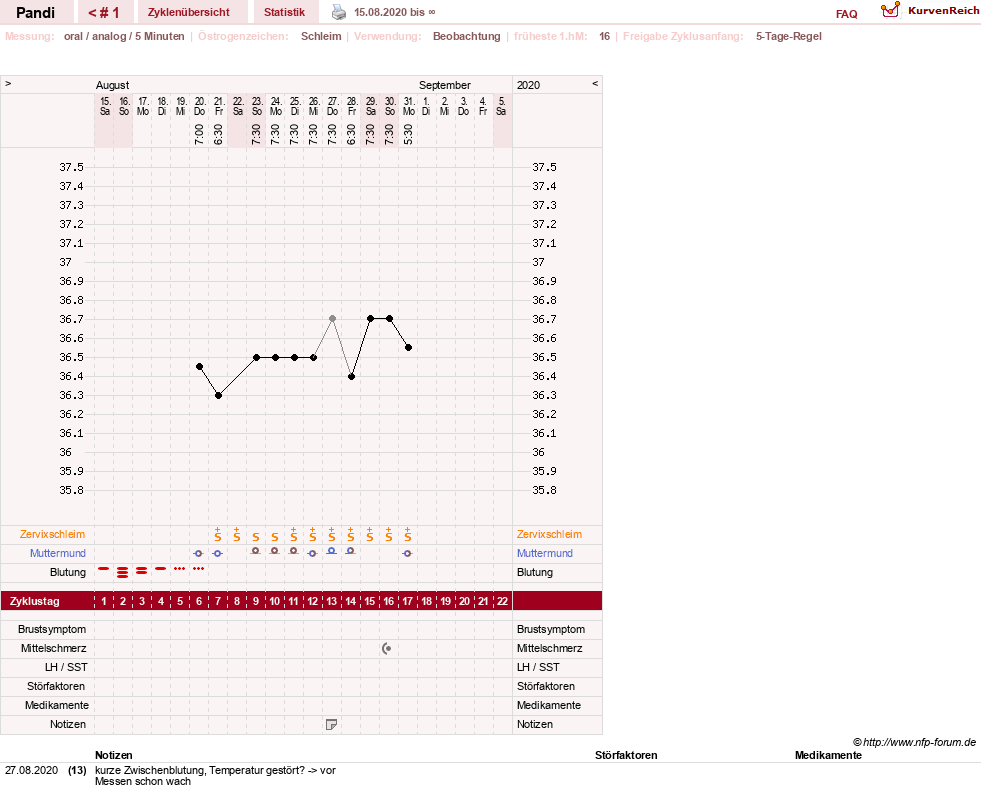The height and width of the screenshot is (808, 981).
Task: Click bleeding marker on cycle day 1
Action: click(104, 568)
